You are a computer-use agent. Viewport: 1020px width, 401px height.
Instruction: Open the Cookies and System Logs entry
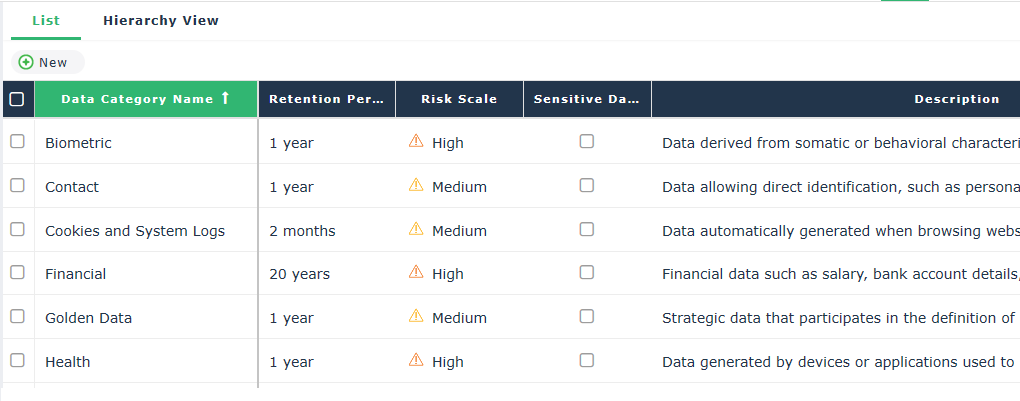pyautogui.click(x=135, y=231)
